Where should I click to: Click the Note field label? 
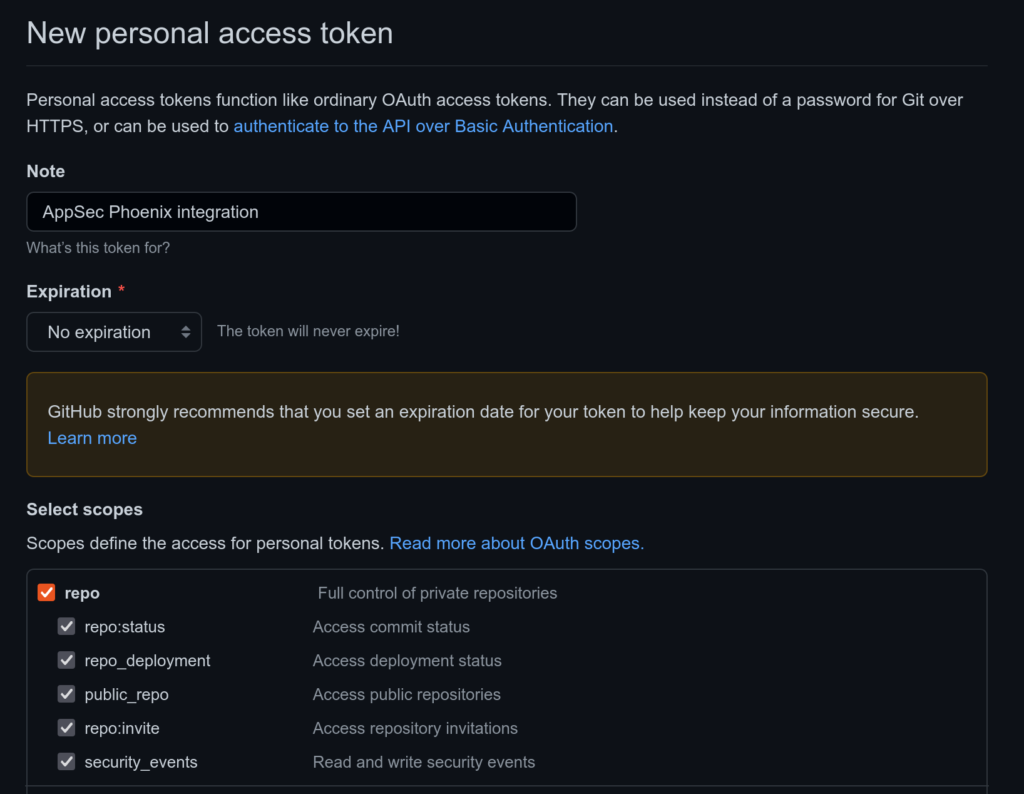pyautogui.click(x=46, y=171)
